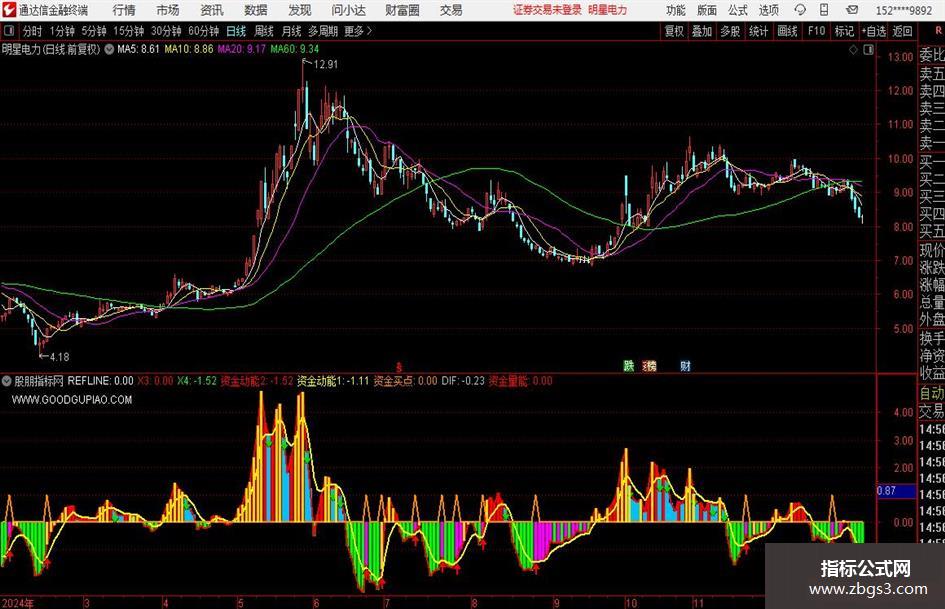Switch to the 月线 monthly tab

(292, 31)
